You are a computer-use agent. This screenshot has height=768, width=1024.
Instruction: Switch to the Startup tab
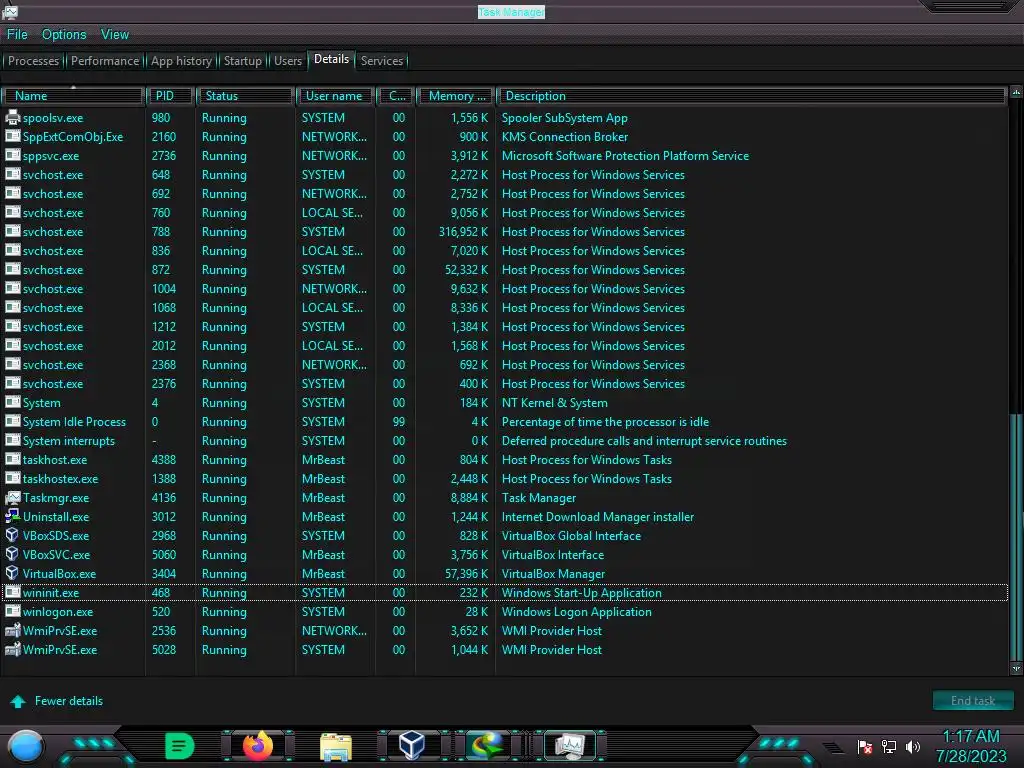coord(242,61)
